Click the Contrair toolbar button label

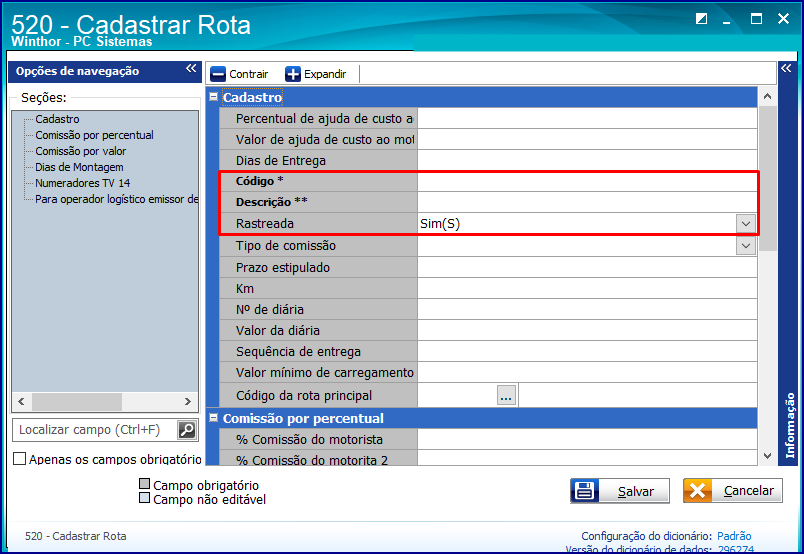(249, 74)
